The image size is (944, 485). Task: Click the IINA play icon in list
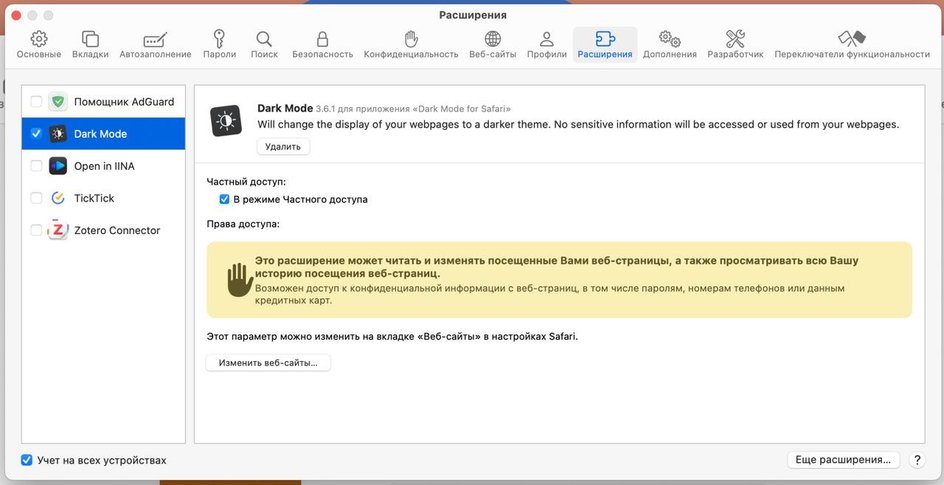[x=58, y=165]
